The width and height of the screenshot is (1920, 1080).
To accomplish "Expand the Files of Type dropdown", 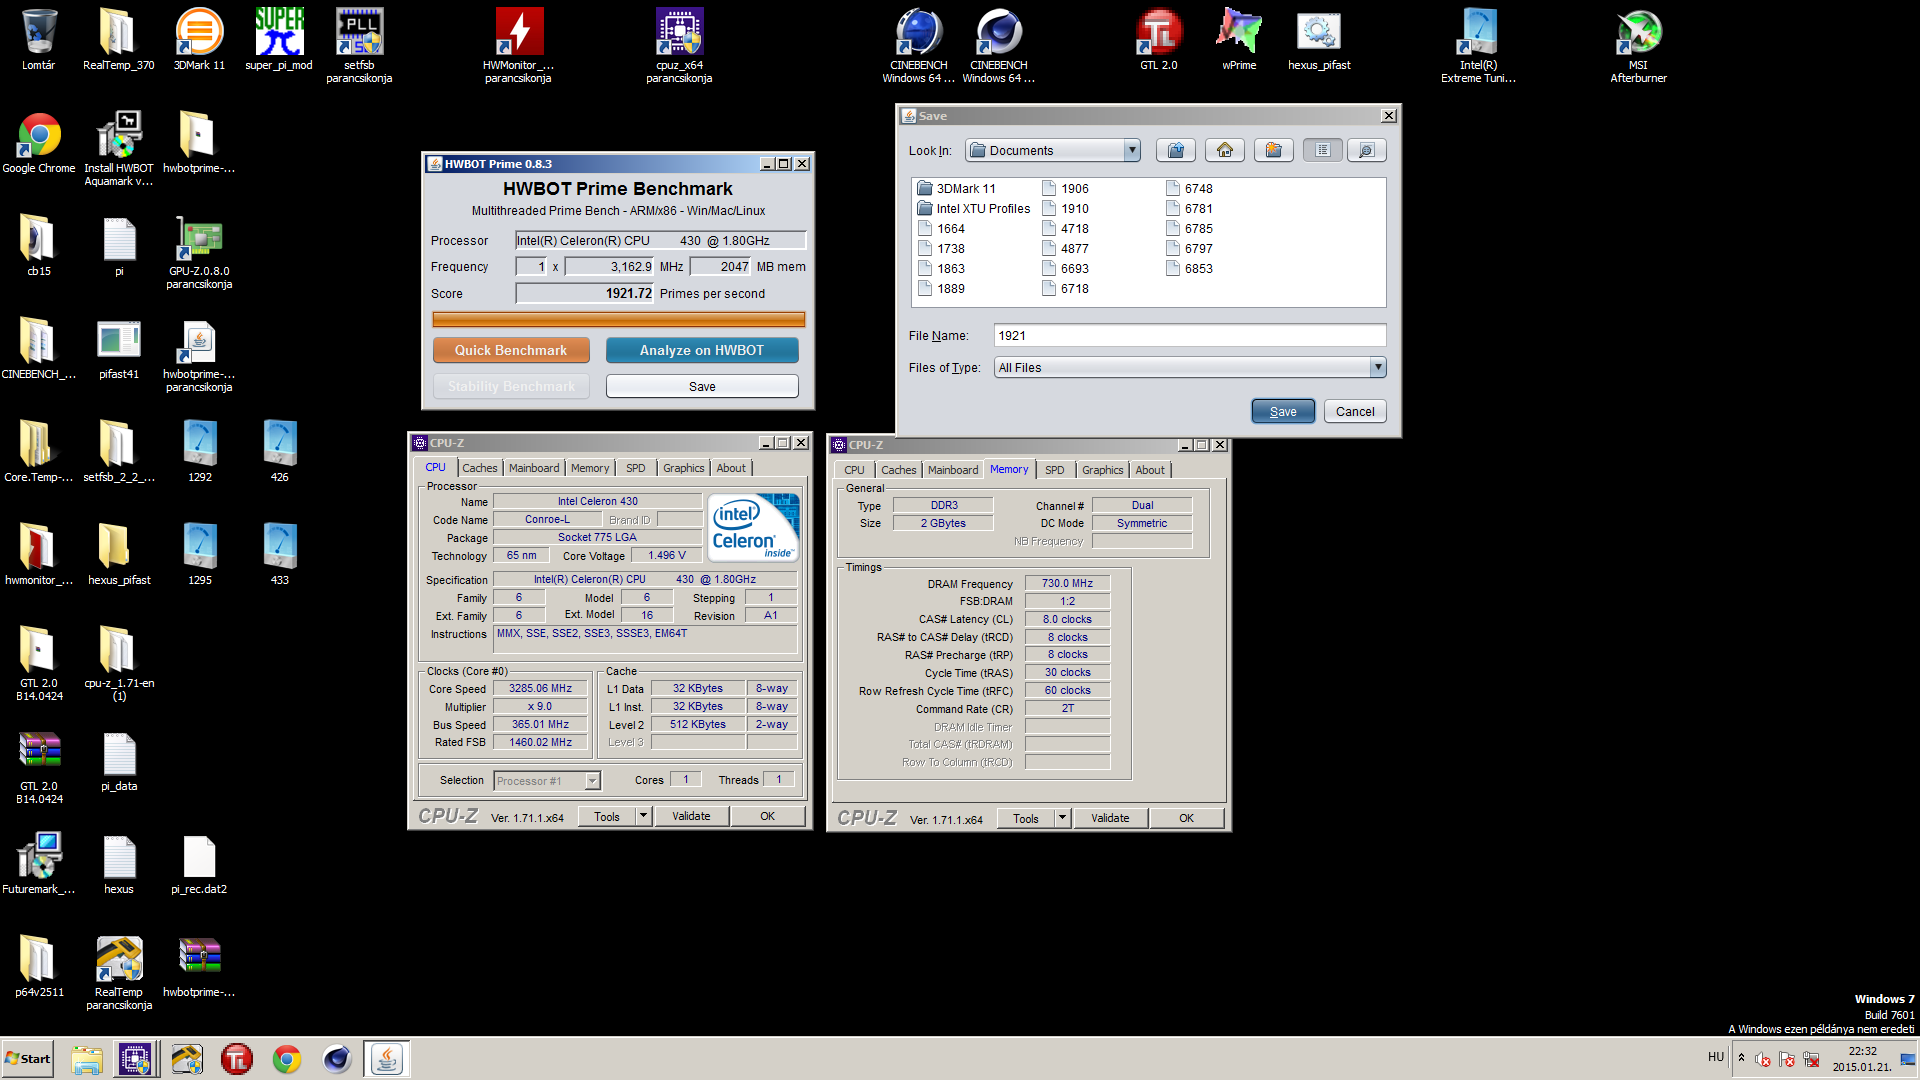I will pyautogui.click(x=1378, y=367).
